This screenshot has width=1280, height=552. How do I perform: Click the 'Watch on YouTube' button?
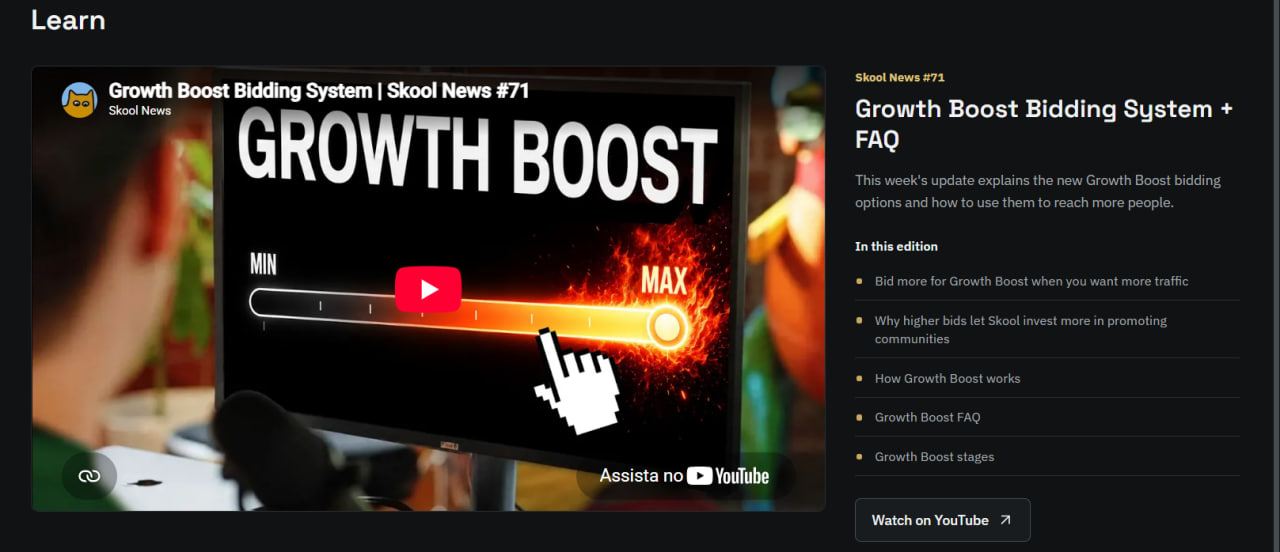pos(942,520)
